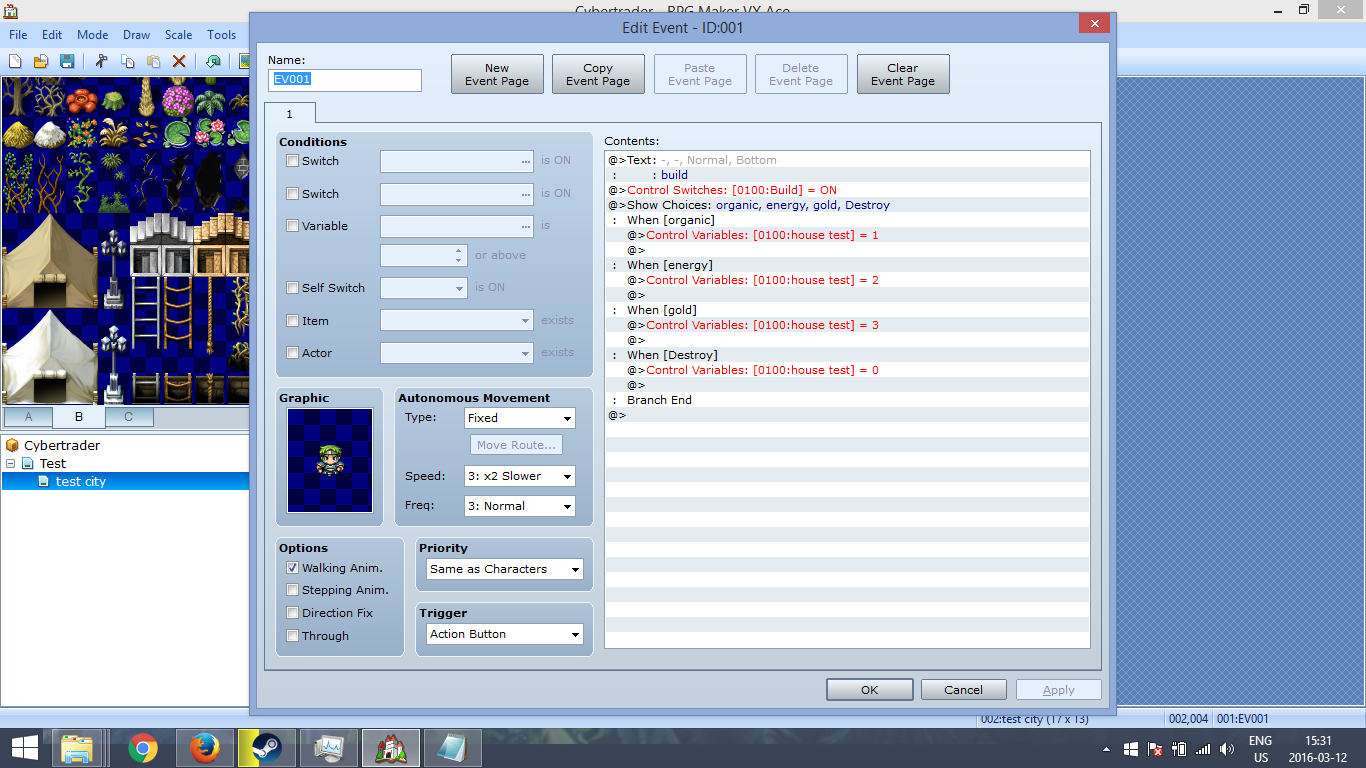Open the File menu
This screenshot has height=768, width=1366.
tap(18, 35)
